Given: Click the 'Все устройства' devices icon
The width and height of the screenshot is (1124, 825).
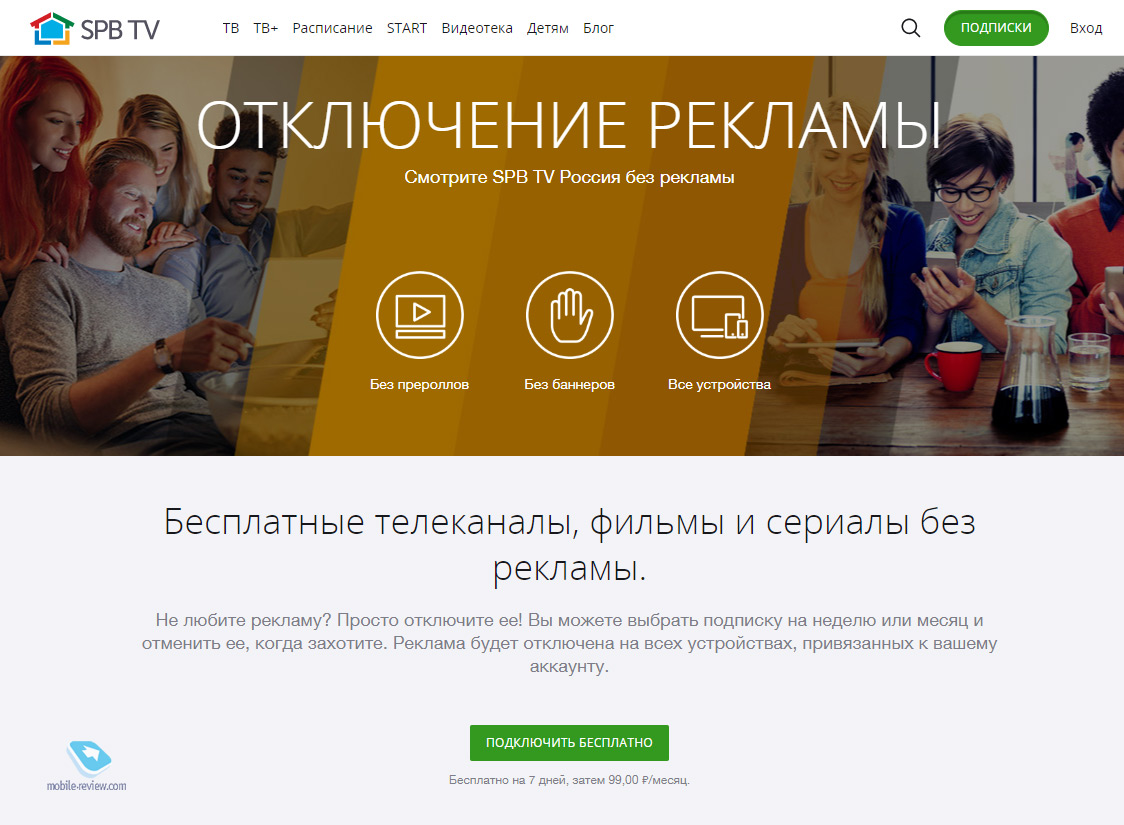Looking at the screenshot, I should pos(720,315).
